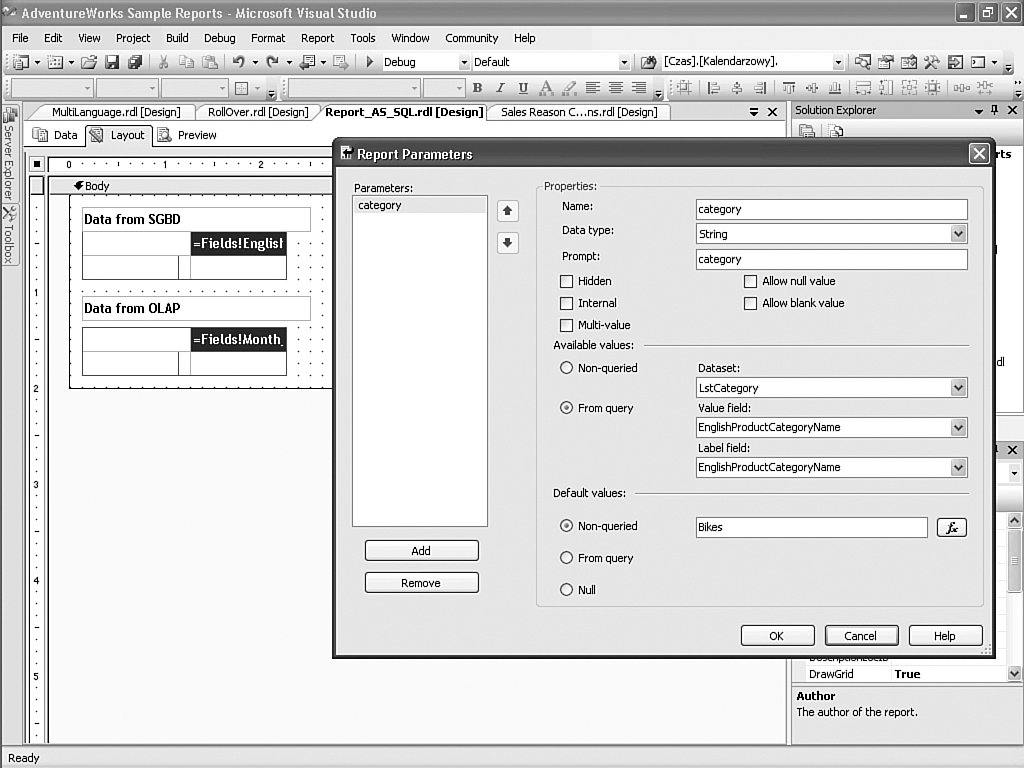Expand the Value field dropdown

coord(958,428)
